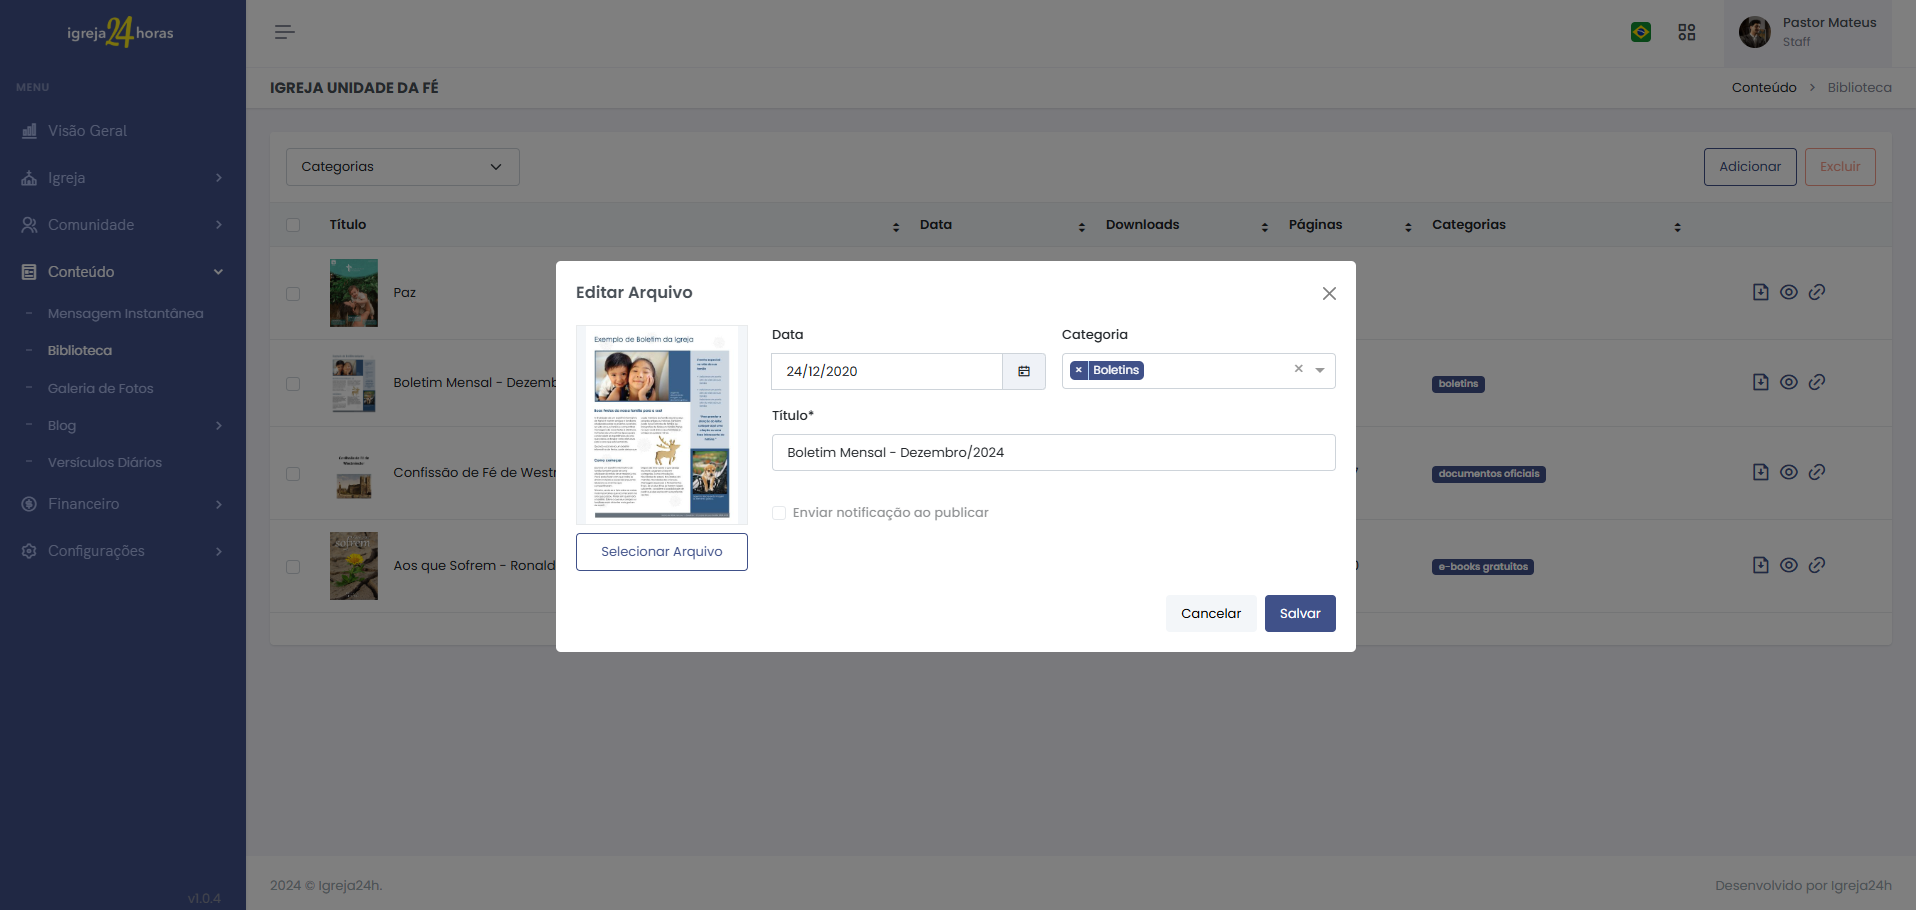The width and height of the screenshot is (1916, 910).
Task: Click the hamburger menu toggle icon
Action: coord(284,32)
